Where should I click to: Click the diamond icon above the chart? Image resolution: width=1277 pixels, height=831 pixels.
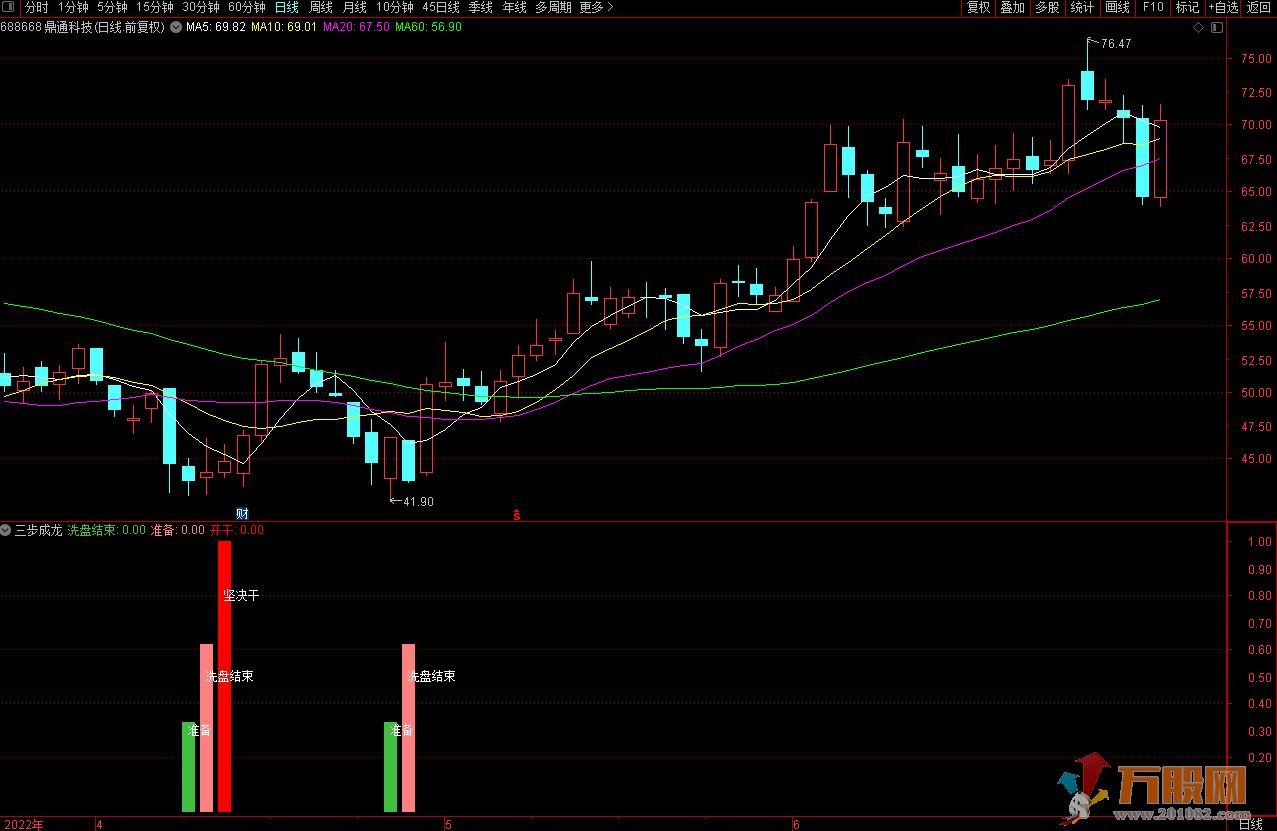pos(1199,28)
